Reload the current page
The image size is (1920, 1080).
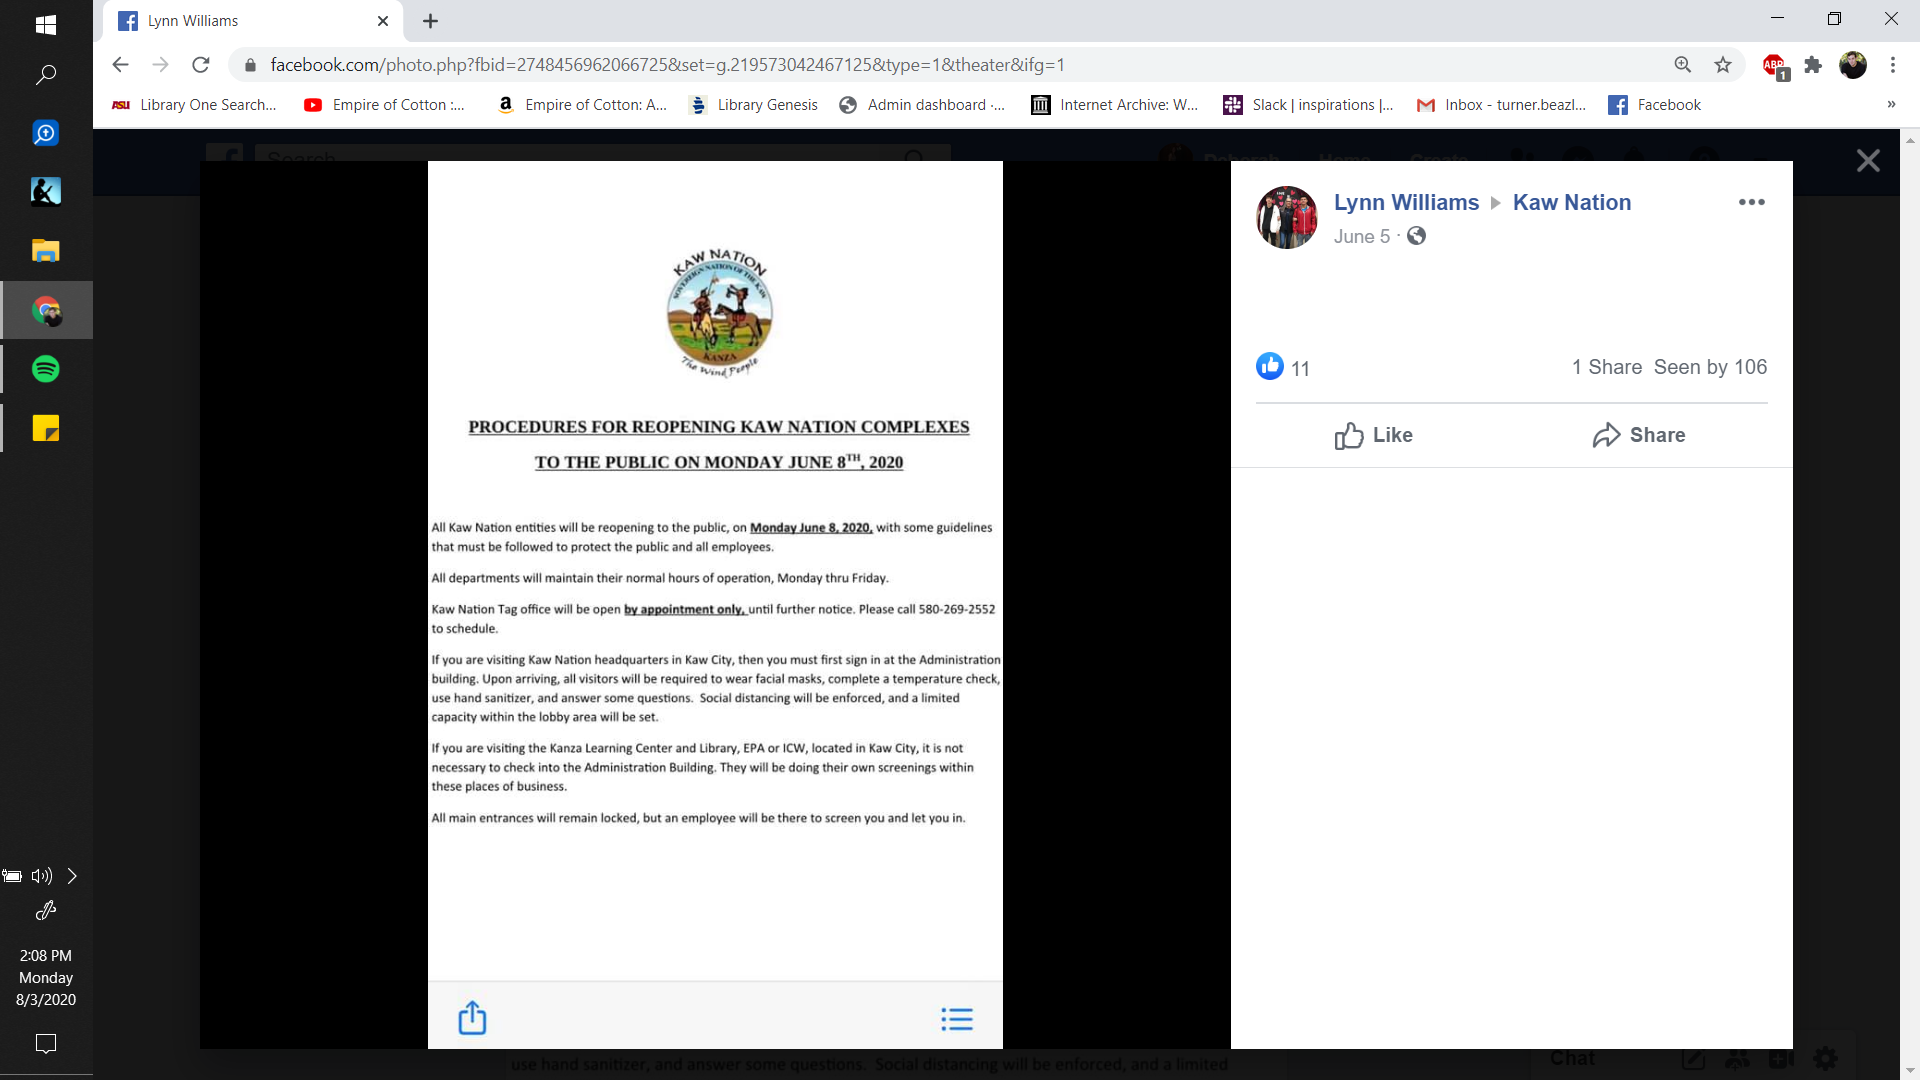point(201,65)
